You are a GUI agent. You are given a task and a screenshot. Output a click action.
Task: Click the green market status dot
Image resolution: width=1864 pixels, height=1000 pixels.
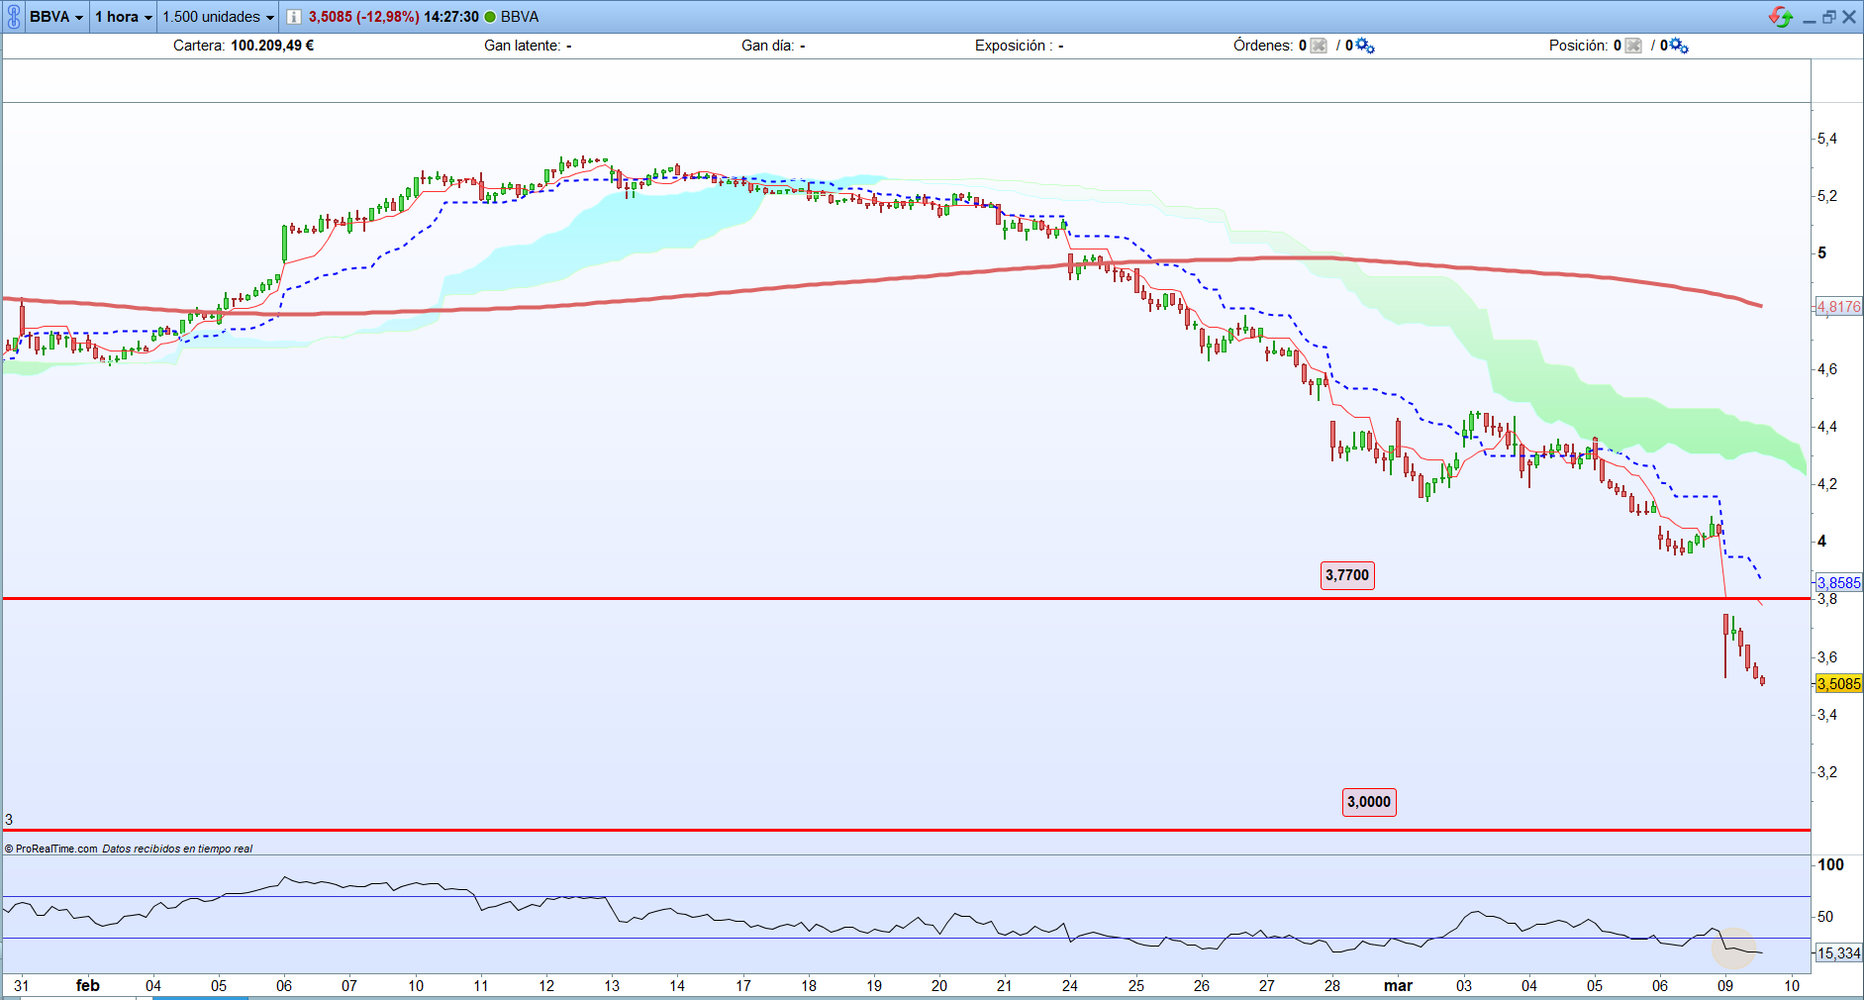(490, 17)
